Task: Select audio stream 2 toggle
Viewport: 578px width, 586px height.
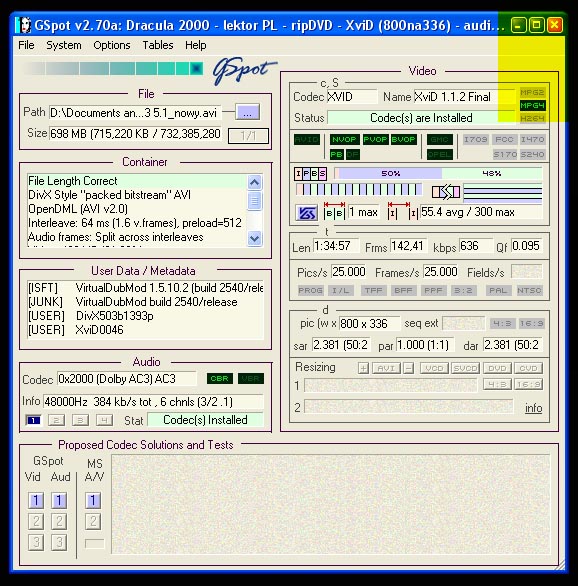Action: [x=56, y=420]
